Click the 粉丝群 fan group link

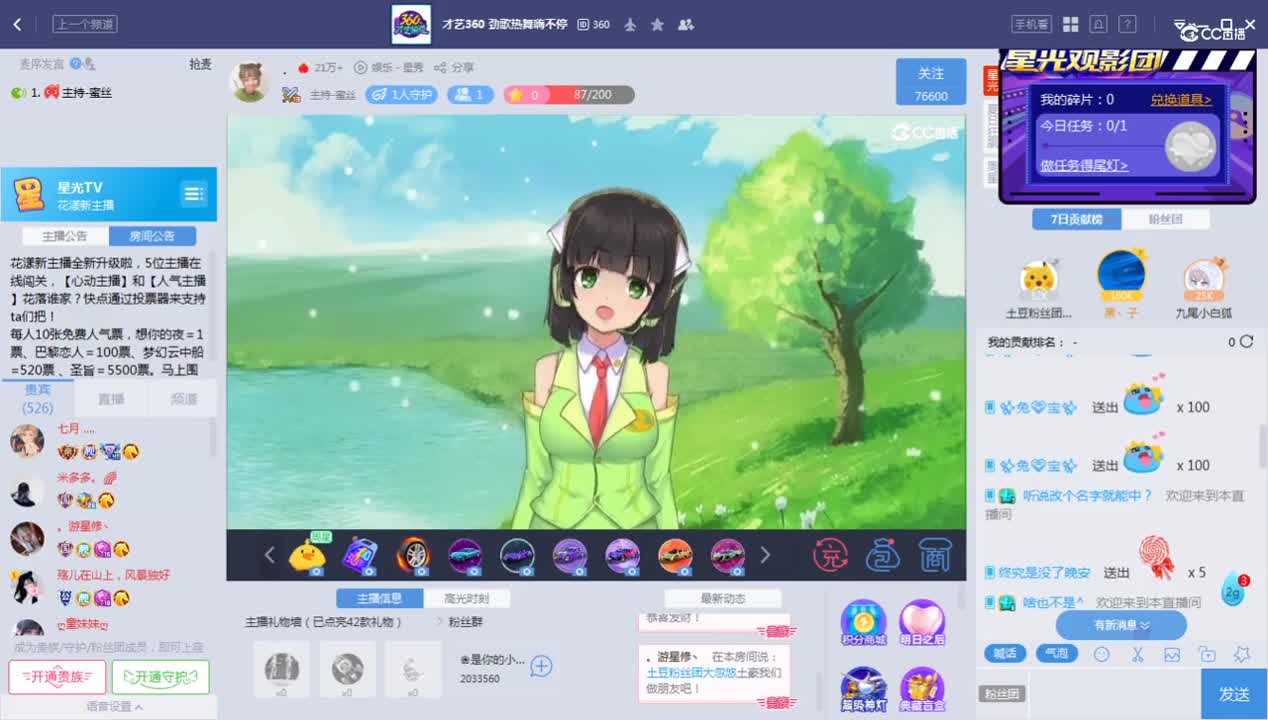point(464,621)
